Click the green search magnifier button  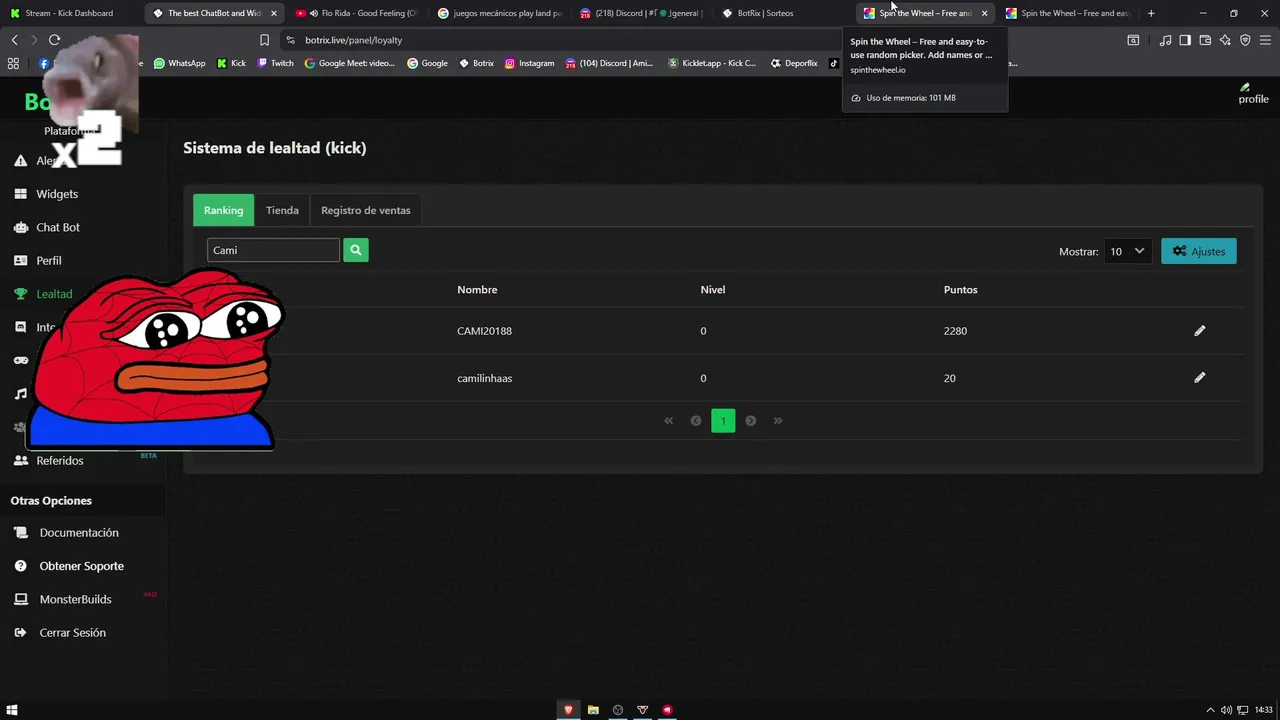pos(355,250)
